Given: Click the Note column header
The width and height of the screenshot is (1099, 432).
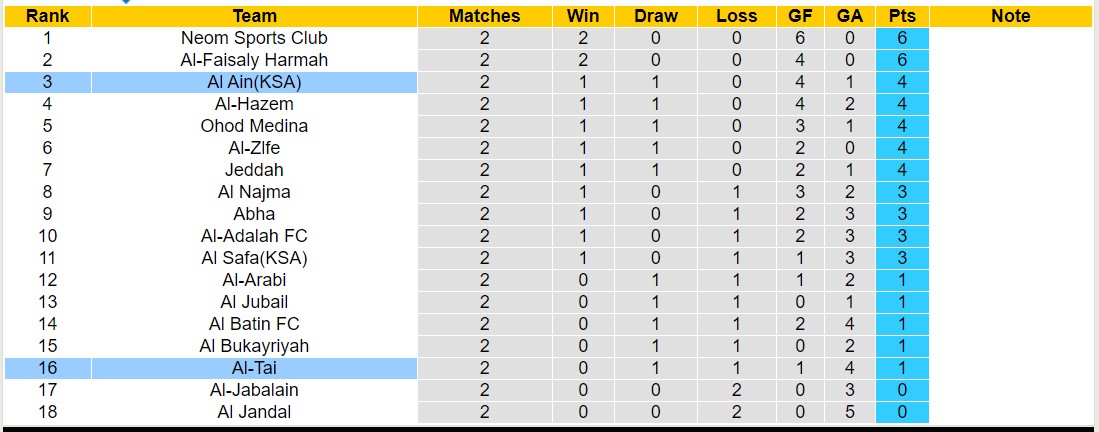Looking at the screenshot, I should click(x=1011, y=16).
